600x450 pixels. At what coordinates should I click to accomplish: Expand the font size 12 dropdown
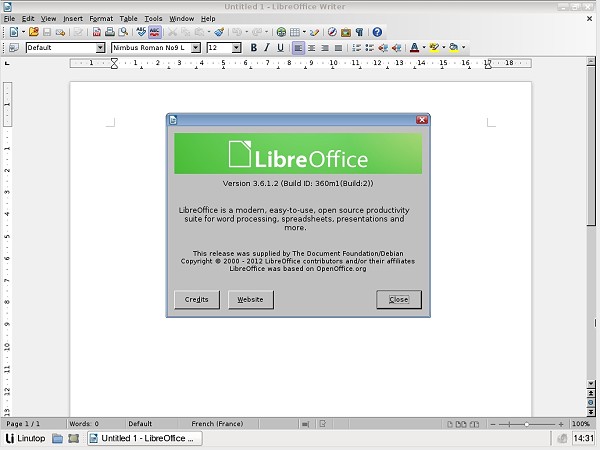click(x=236, y=47)
